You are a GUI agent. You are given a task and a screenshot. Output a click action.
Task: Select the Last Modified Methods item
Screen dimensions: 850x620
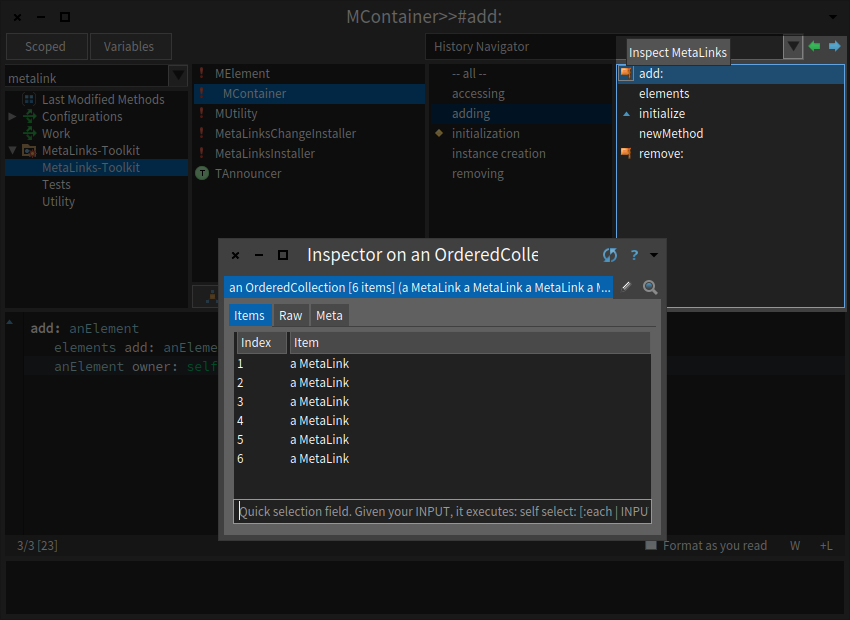[96, 99]
